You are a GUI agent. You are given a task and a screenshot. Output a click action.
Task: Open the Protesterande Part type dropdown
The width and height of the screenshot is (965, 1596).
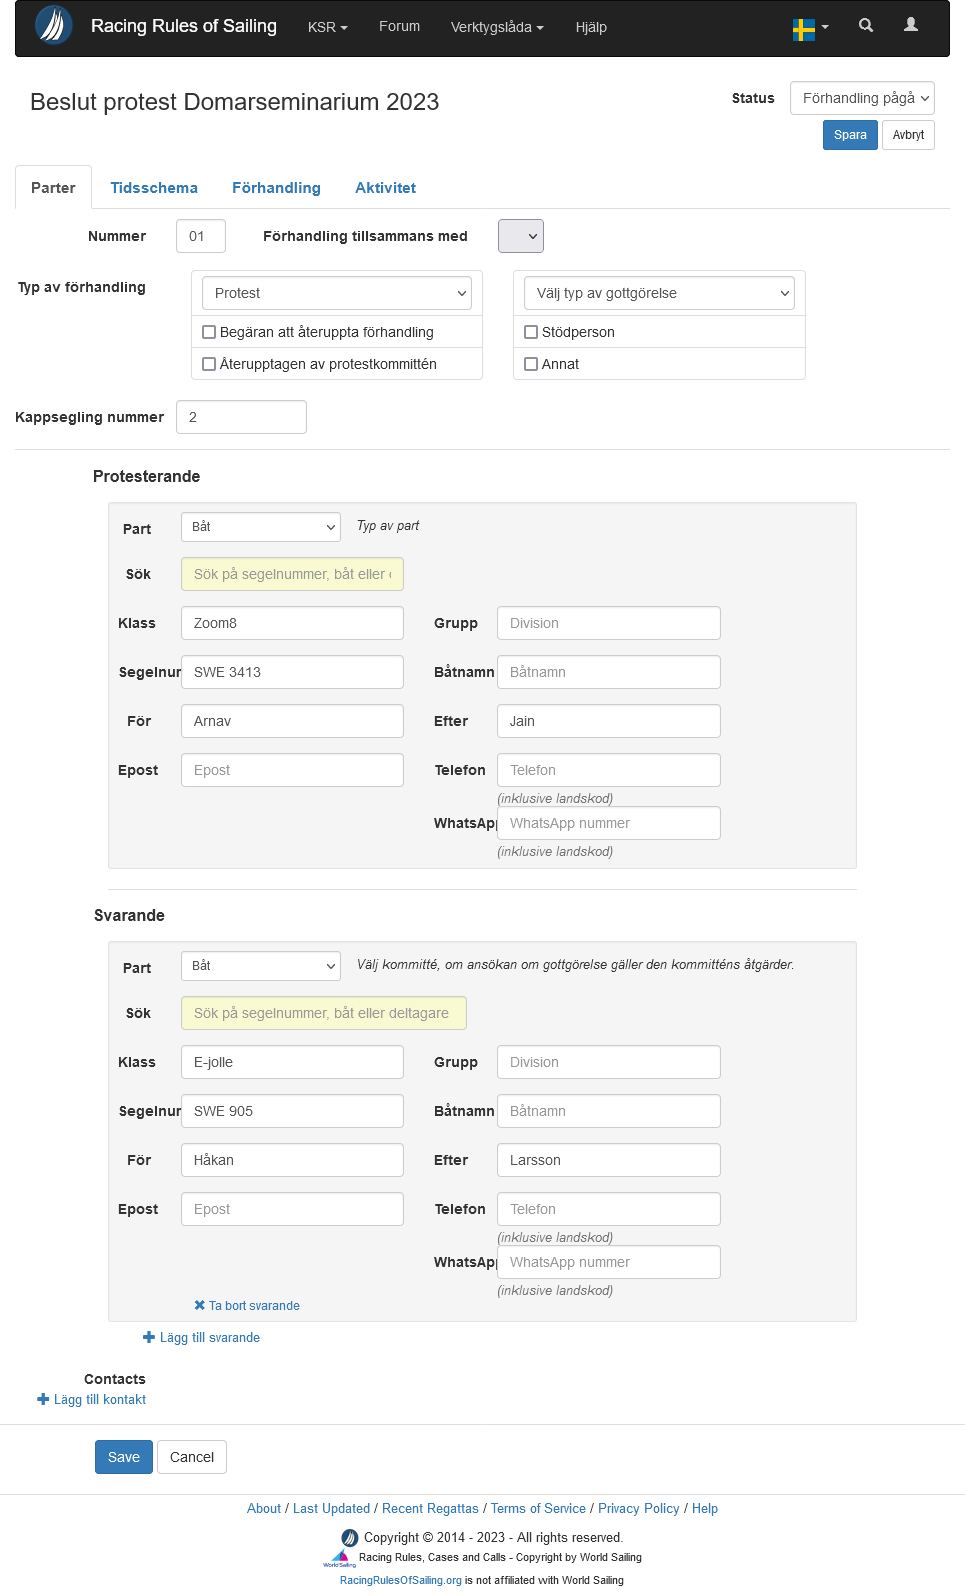260,527
